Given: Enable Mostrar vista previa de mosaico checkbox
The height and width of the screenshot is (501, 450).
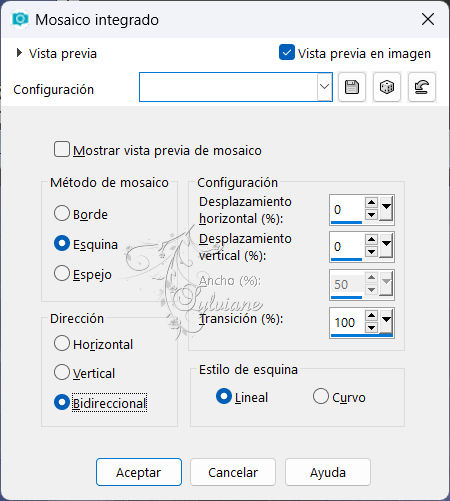Looking at the screenshot, I should coord(62,149).
